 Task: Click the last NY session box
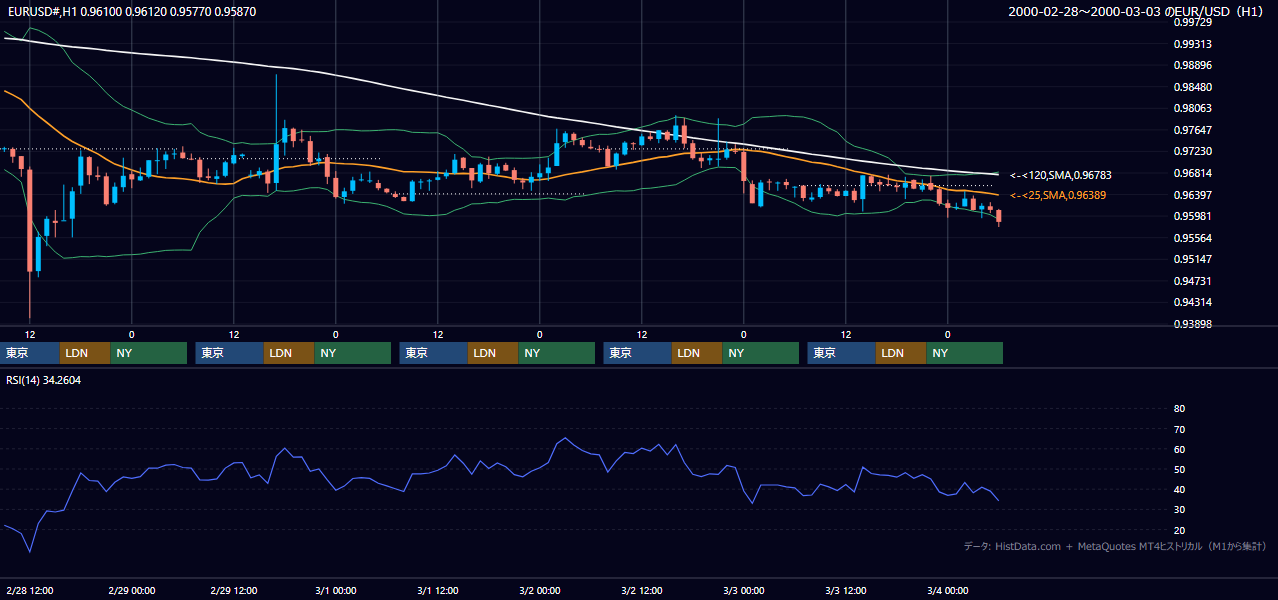(x=964, y=353)
